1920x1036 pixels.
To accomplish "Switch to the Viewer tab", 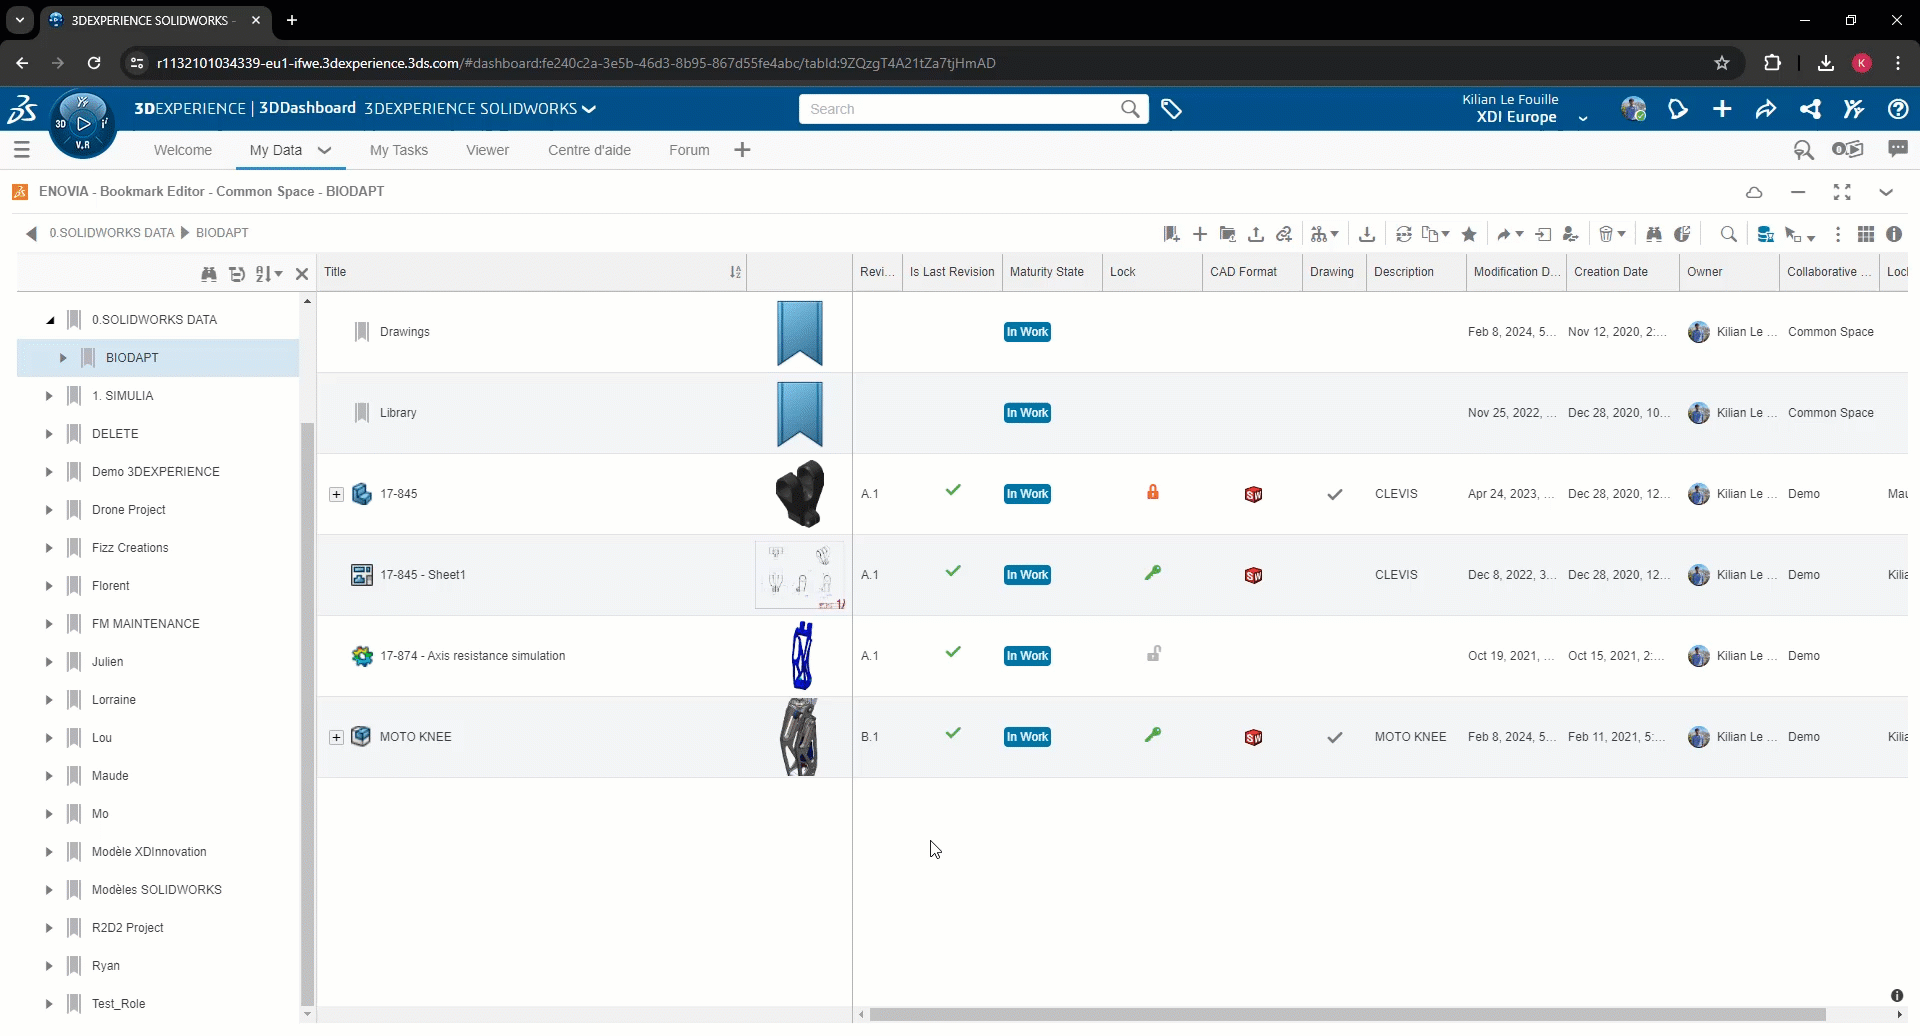I will [x=488, y=150].
